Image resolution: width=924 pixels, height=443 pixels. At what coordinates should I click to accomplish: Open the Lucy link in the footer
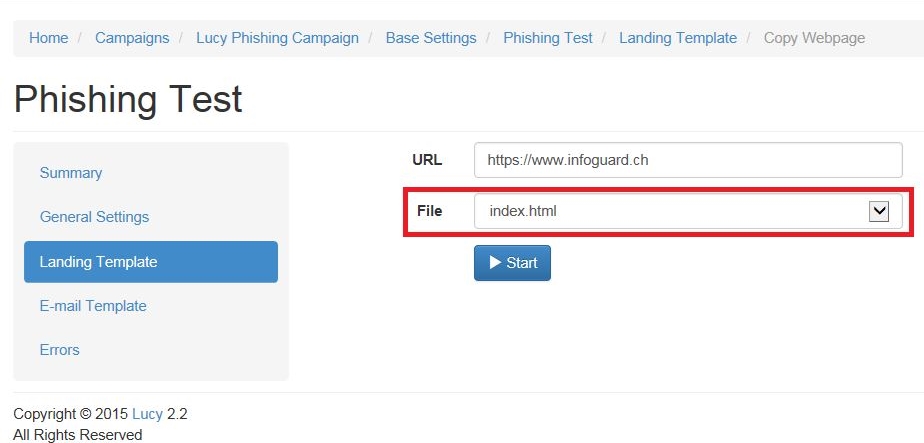tap(147, 414)
